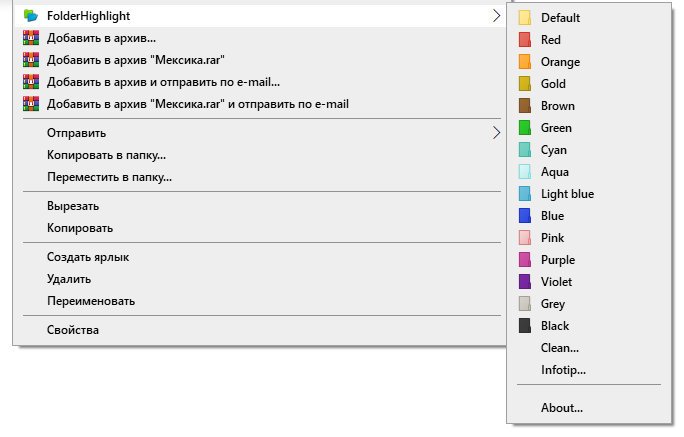Select the "Purple" label in submenu

point(558,260)
